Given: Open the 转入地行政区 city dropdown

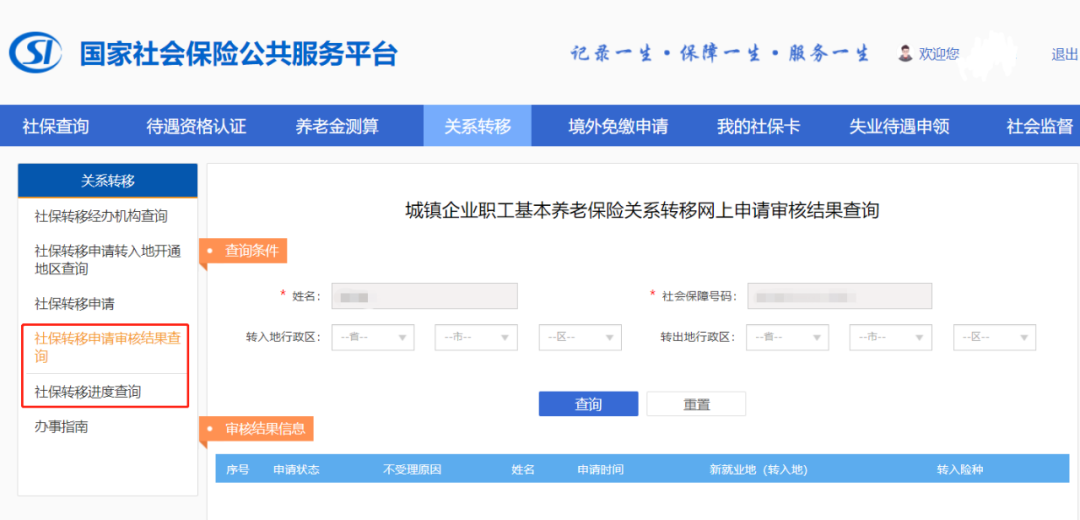Looking at the screenshot, I should (x=476, y=337).
